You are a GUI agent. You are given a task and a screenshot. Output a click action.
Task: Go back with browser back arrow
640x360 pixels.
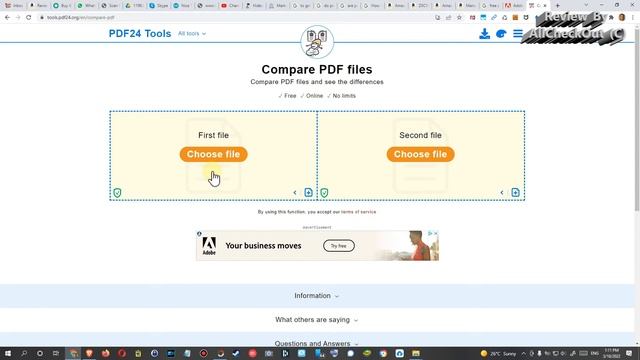[7, 18]
